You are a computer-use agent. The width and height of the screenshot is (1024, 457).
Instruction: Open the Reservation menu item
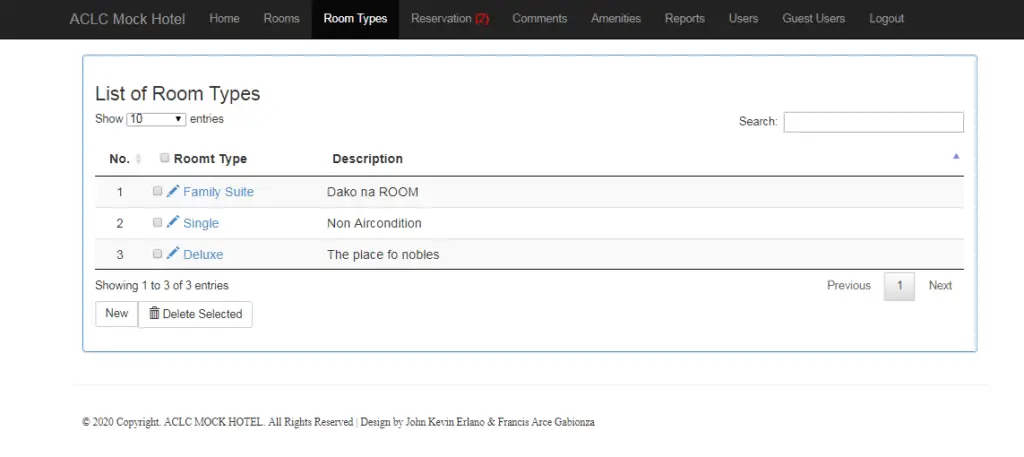449,19
